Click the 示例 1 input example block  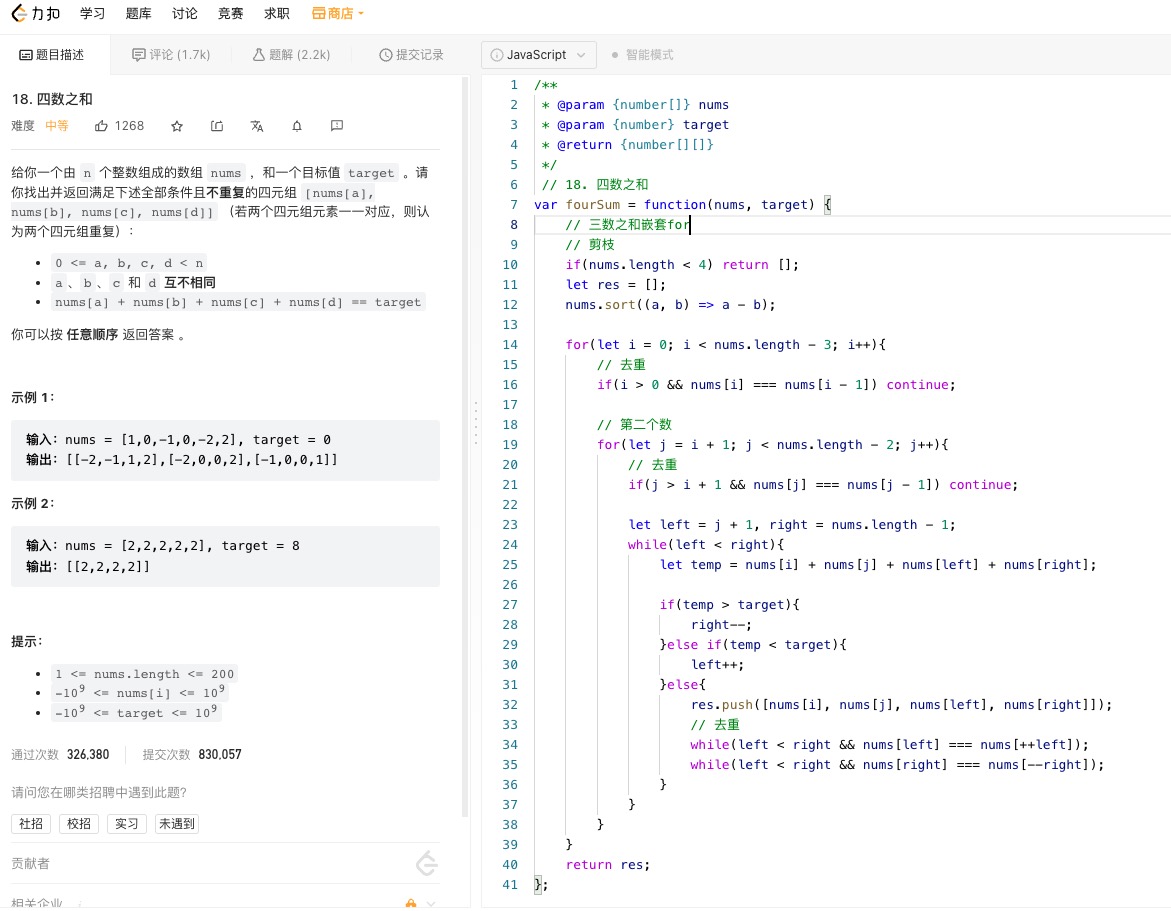pyautogui.click(x=226, y=450)
